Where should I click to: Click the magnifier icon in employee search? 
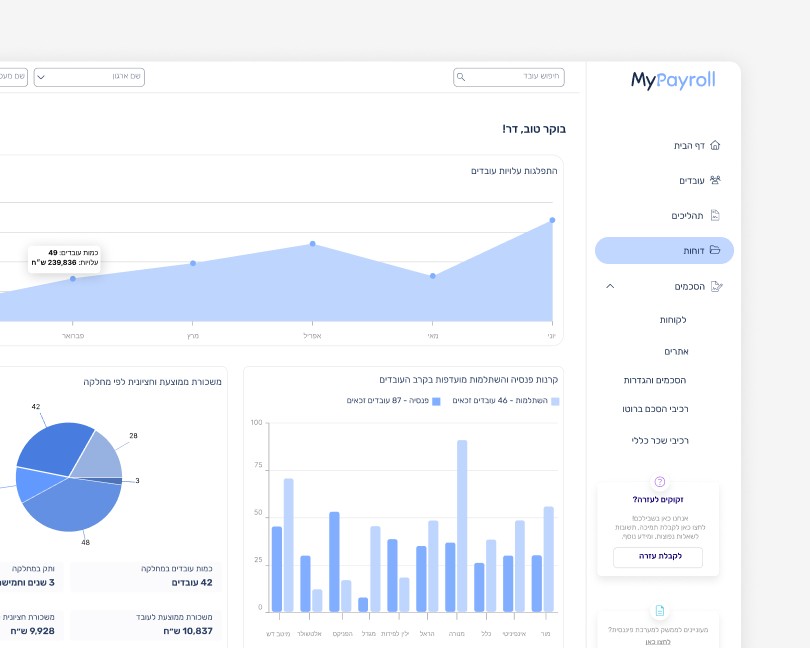pyautogui.click(x=461, y=77)
